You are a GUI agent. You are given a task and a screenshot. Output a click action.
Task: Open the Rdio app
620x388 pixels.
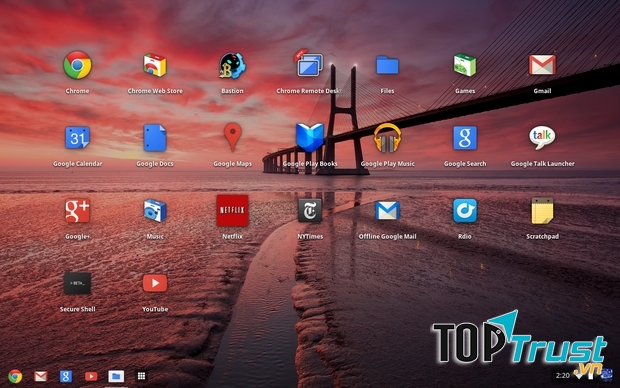(x=465, y=210)
